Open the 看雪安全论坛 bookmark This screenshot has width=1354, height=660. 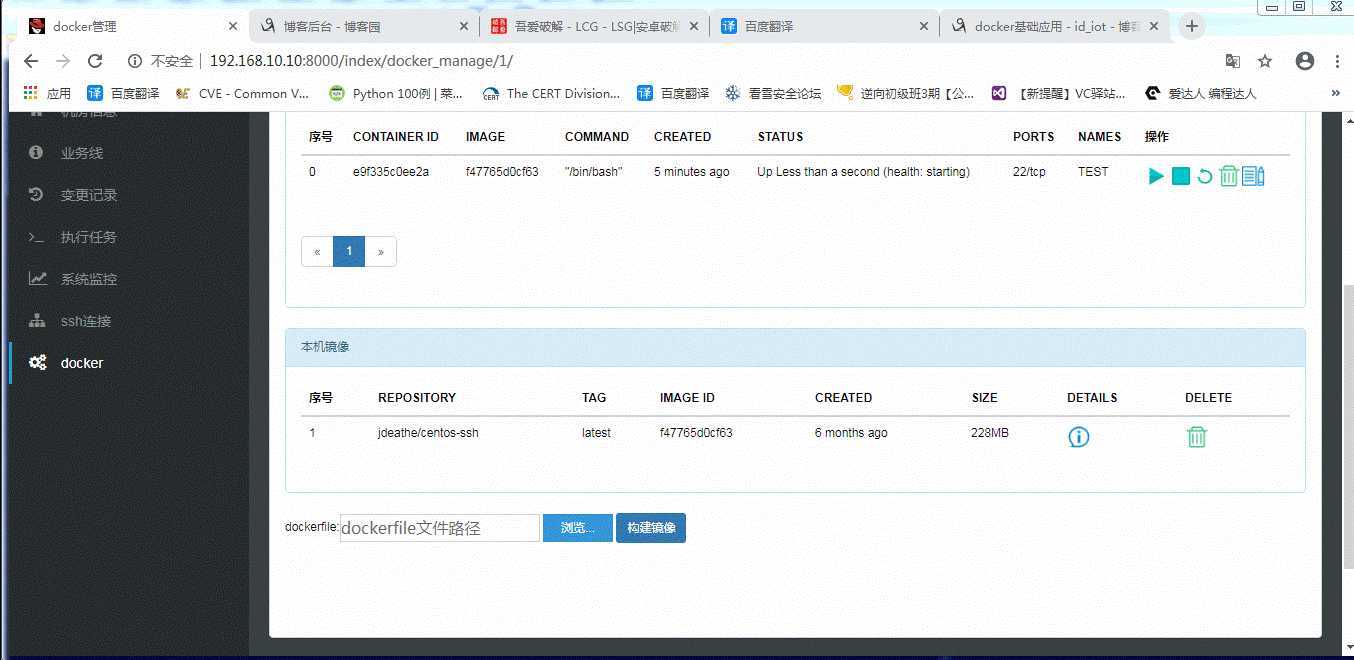click(x=773, y=93)
